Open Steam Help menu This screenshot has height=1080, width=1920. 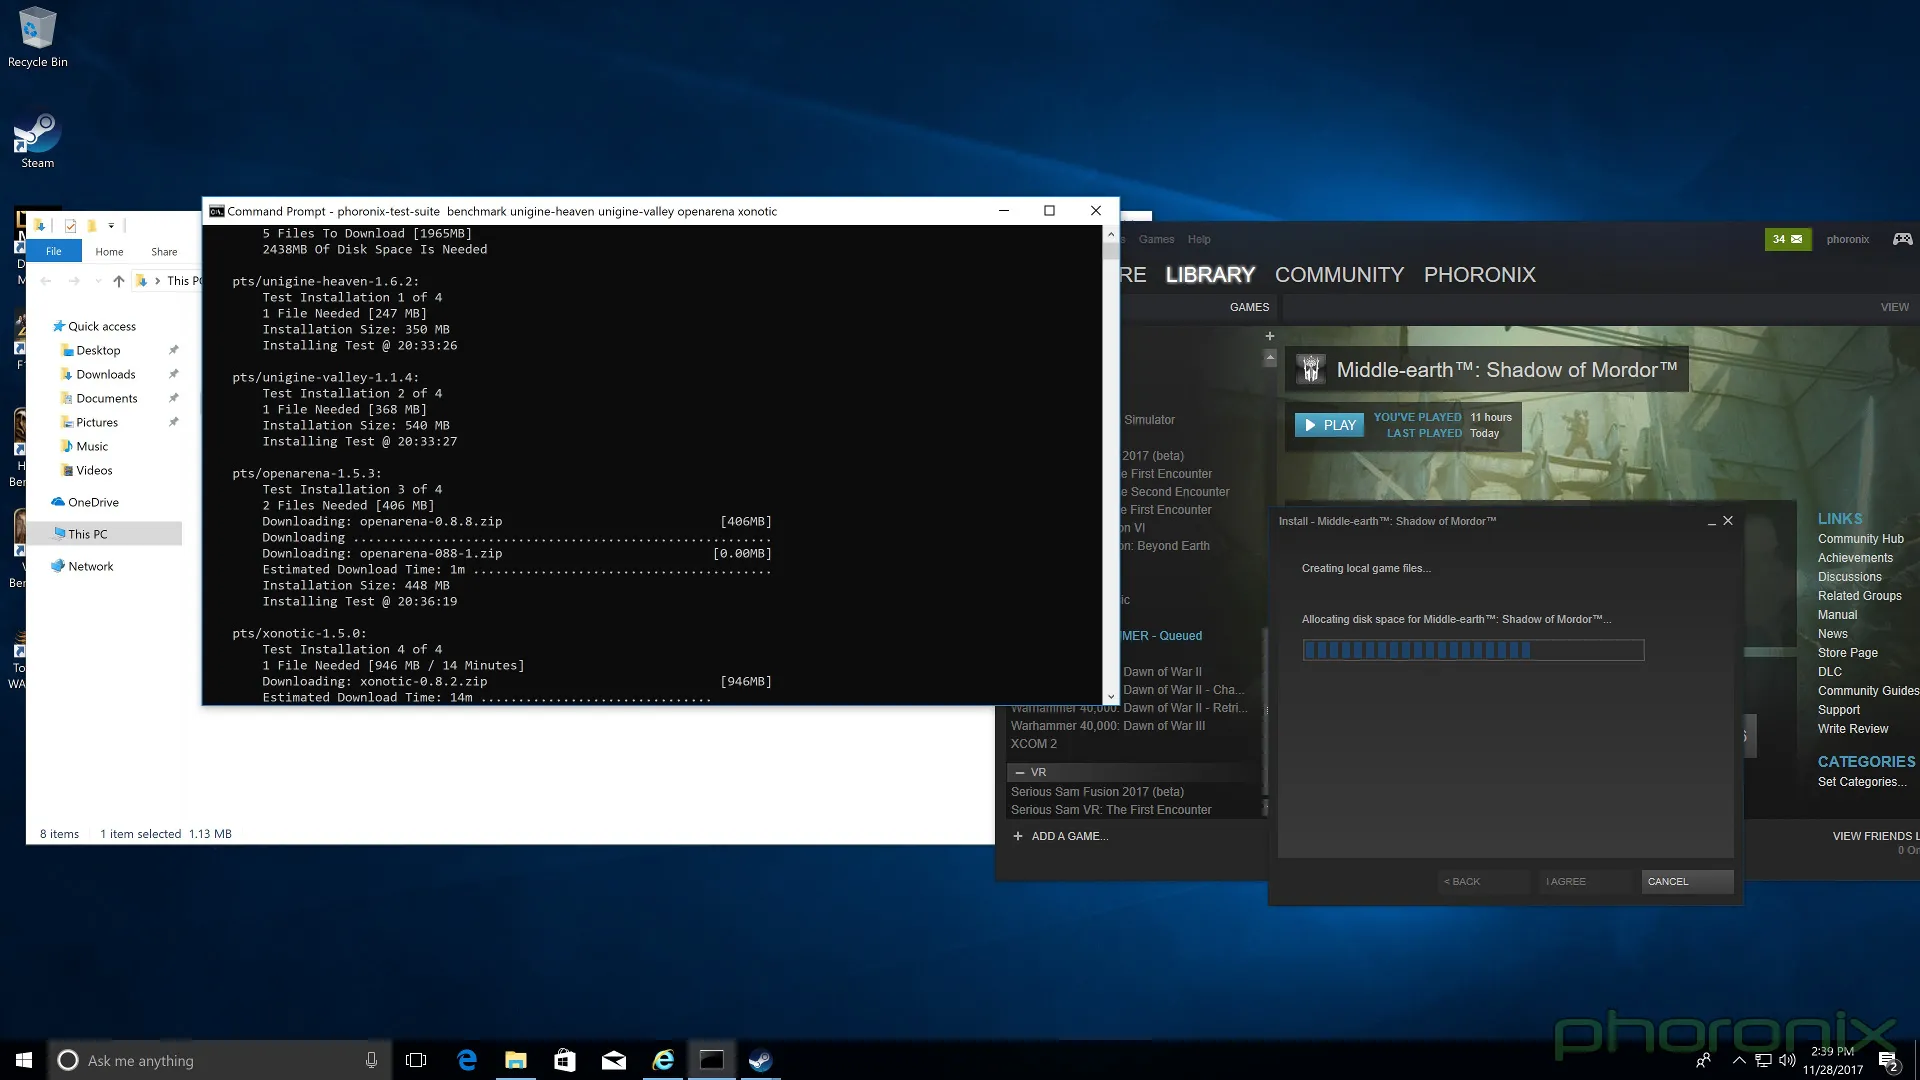1199,239
